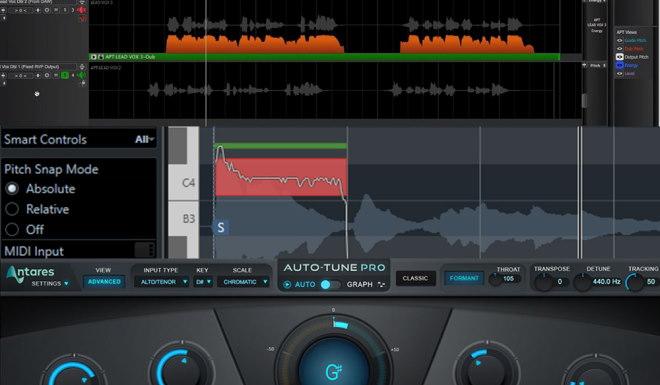Click the Auto mode play icon

[x=287, y=284]
